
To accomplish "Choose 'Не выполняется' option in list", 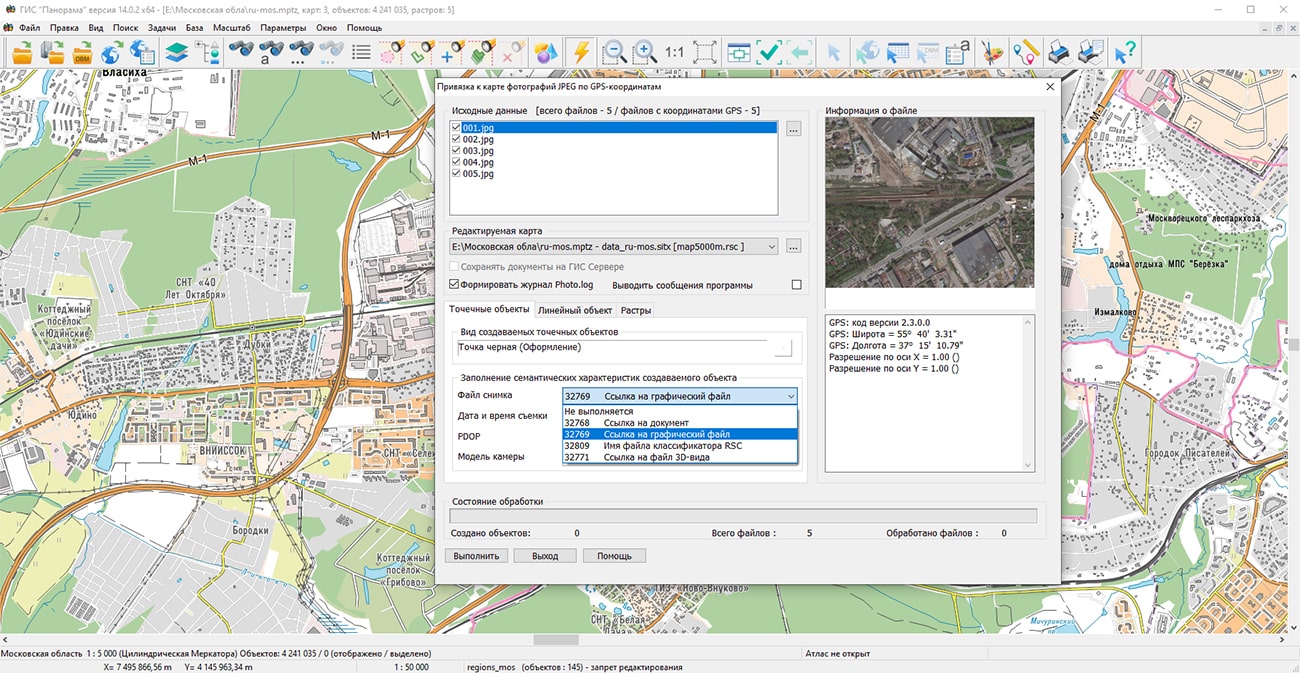I will (x=600, y=411).
